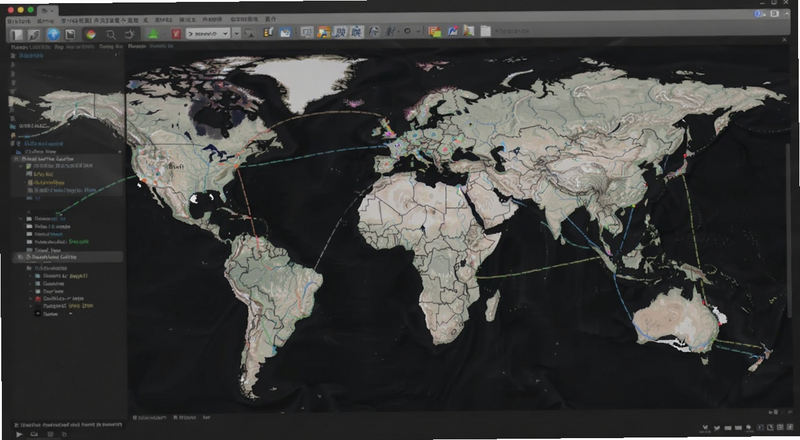Screen dimensions: 800x440
Task: Click the red-green color wheel toolbar icon
Action: tap(91, 34)
